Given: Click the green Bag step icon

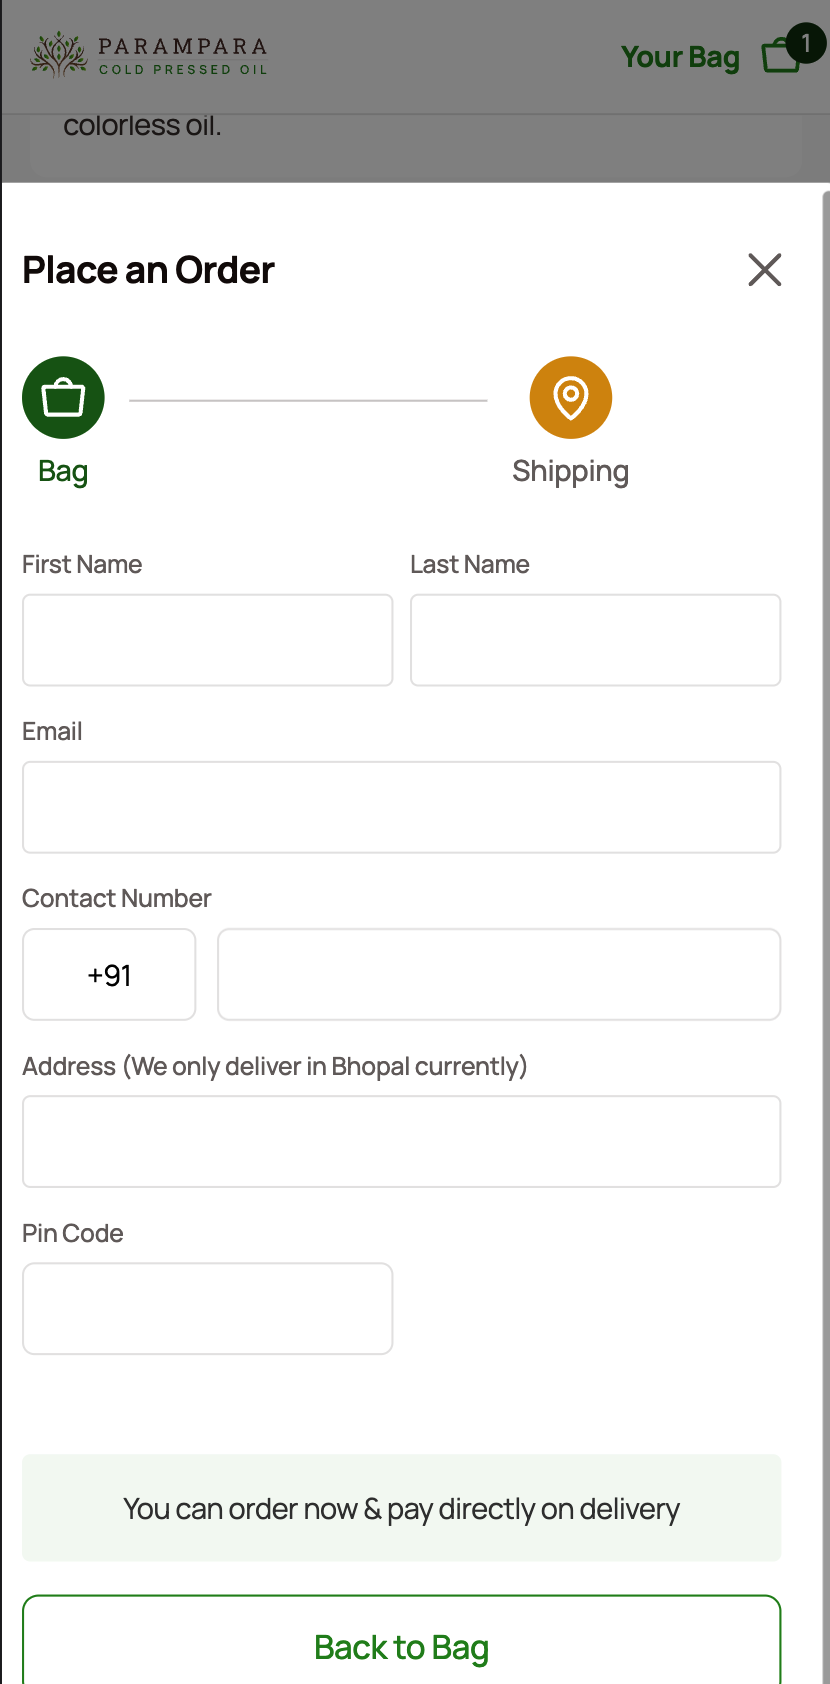Looking at the screenshot, I should pos(63,398).
